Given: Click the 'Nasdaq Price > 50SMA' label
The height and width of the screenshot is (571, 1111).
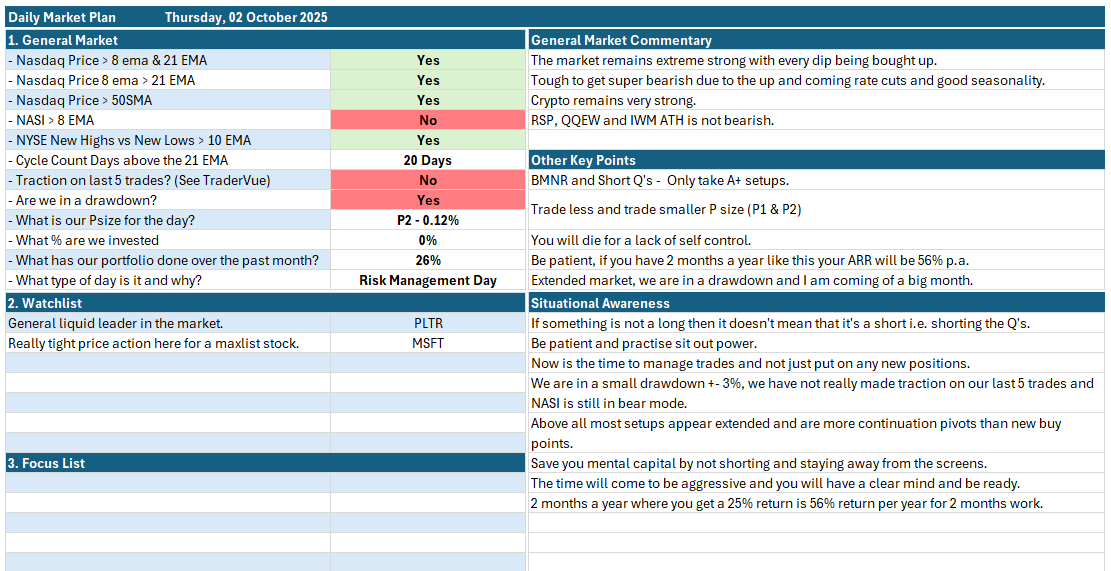Looking at the screenshot, I should [168, 100].
